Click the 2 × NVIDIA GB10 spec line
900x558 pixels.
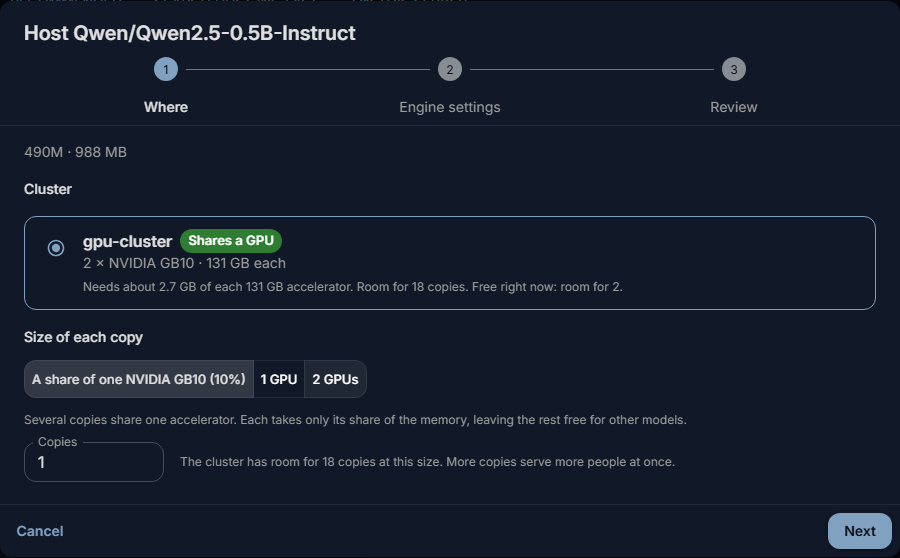pyautogui.click(x=184, y=264)
